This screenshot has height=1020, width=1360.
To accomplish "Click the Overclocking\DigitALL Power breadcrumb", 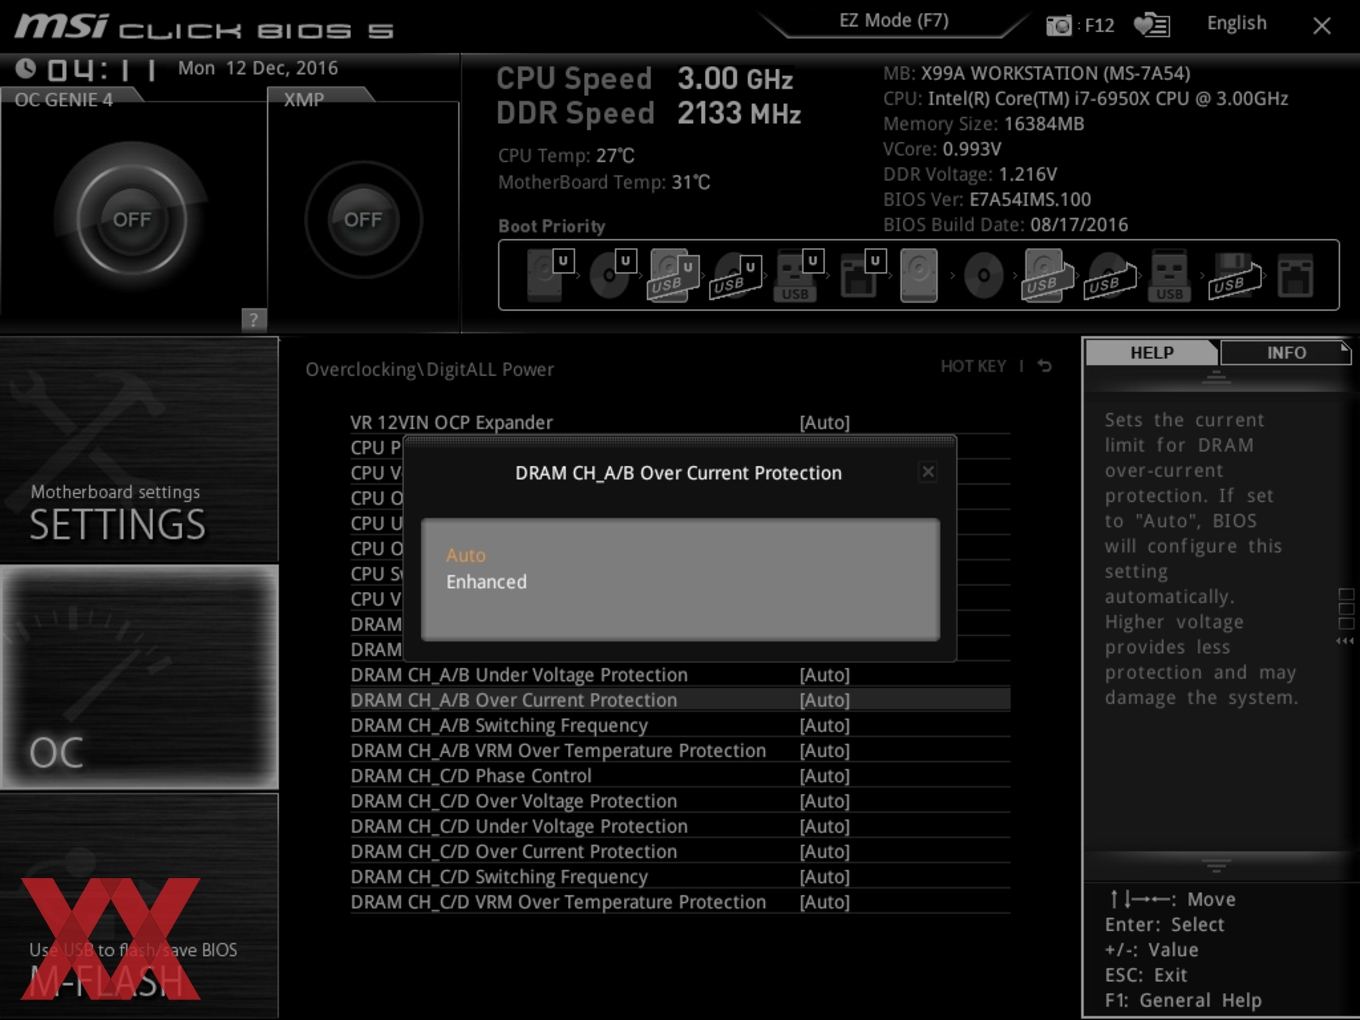I will (x=429, y=369).
